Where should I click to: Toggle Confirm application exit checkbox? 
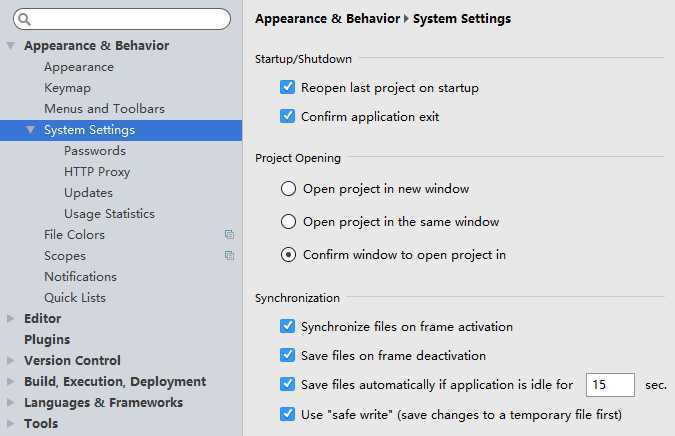(x=287, y=116)
